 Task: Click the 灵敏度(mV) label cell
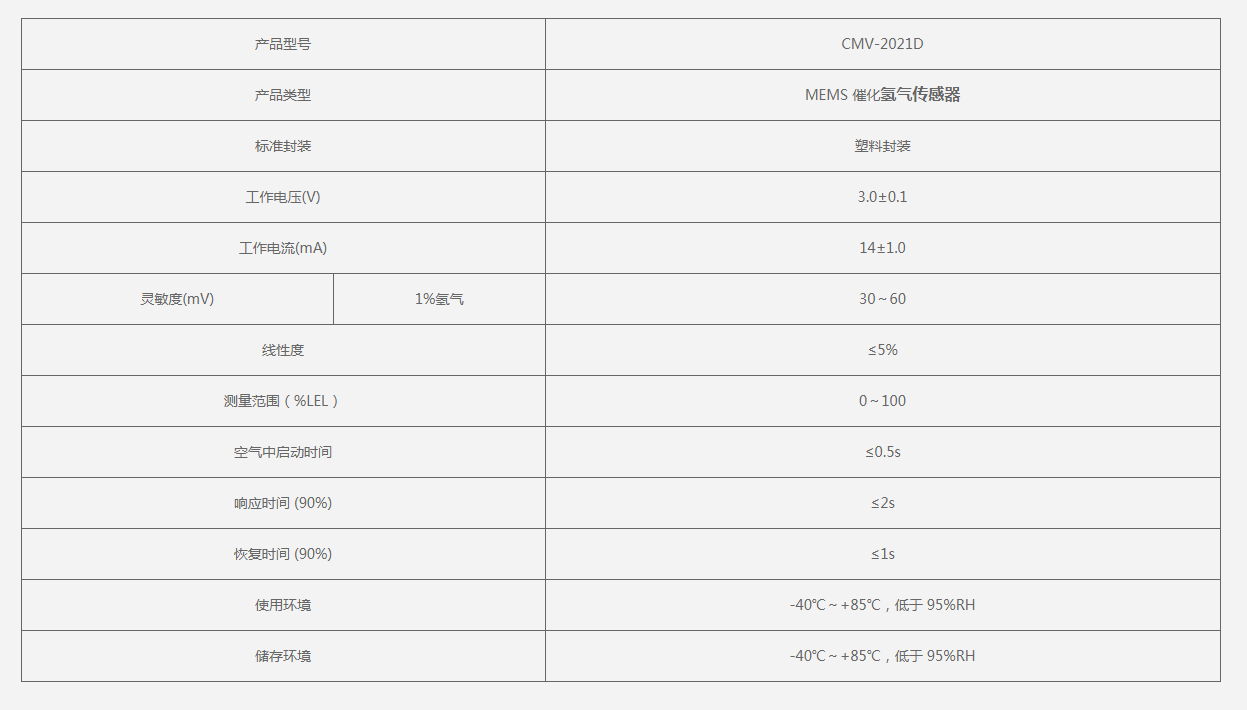[177, 299]
